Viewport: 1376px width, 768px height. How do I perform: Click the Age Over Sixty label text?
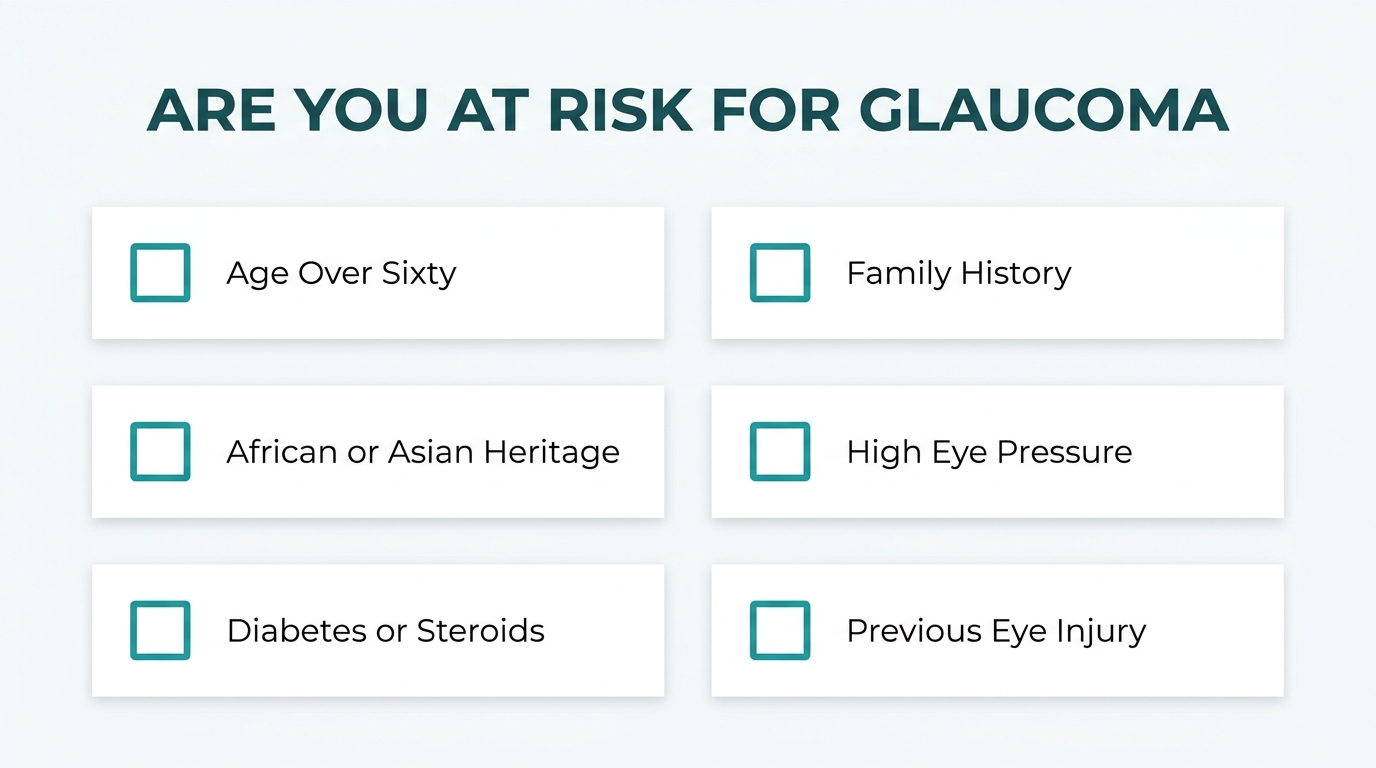click(x=341, y=273)
